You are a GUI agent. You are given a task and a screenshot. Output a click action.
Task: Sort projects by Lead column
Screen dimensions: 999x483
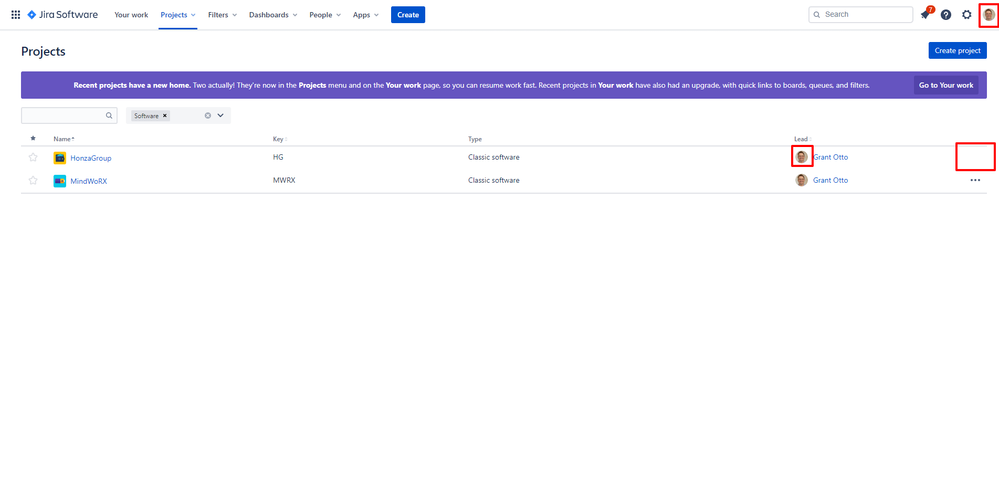802,139
